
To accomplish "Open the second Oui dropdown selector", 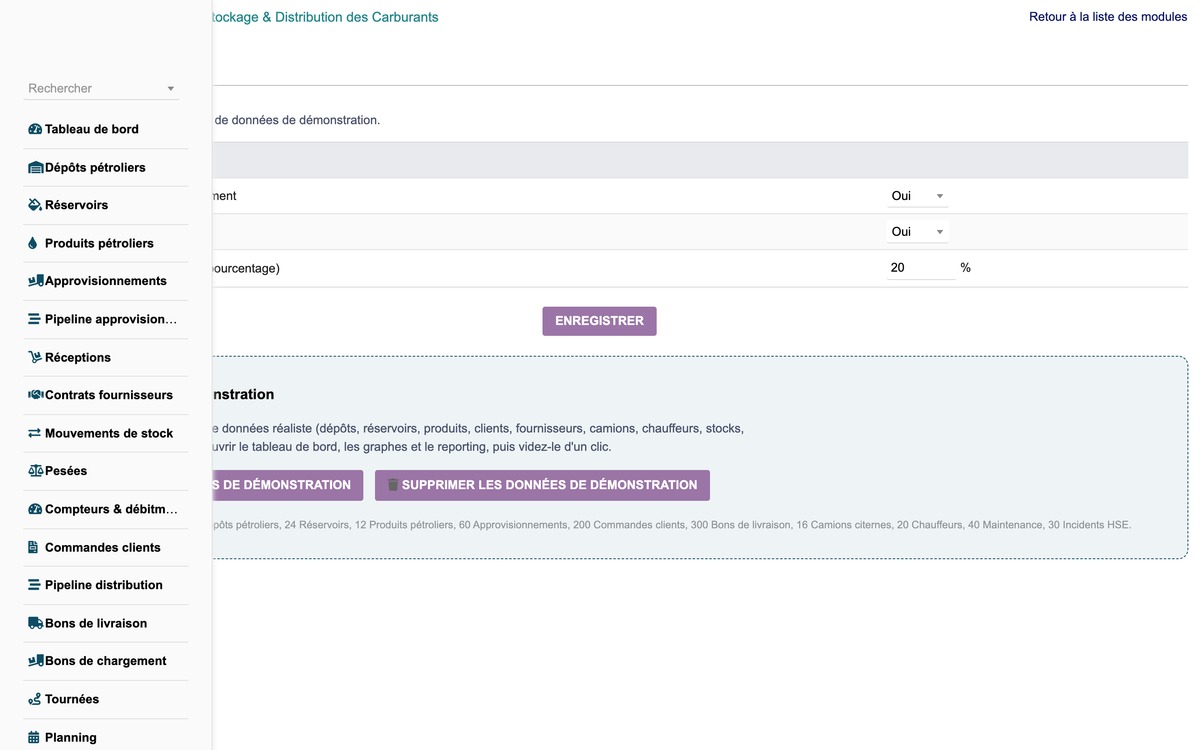I will point(917,232).
